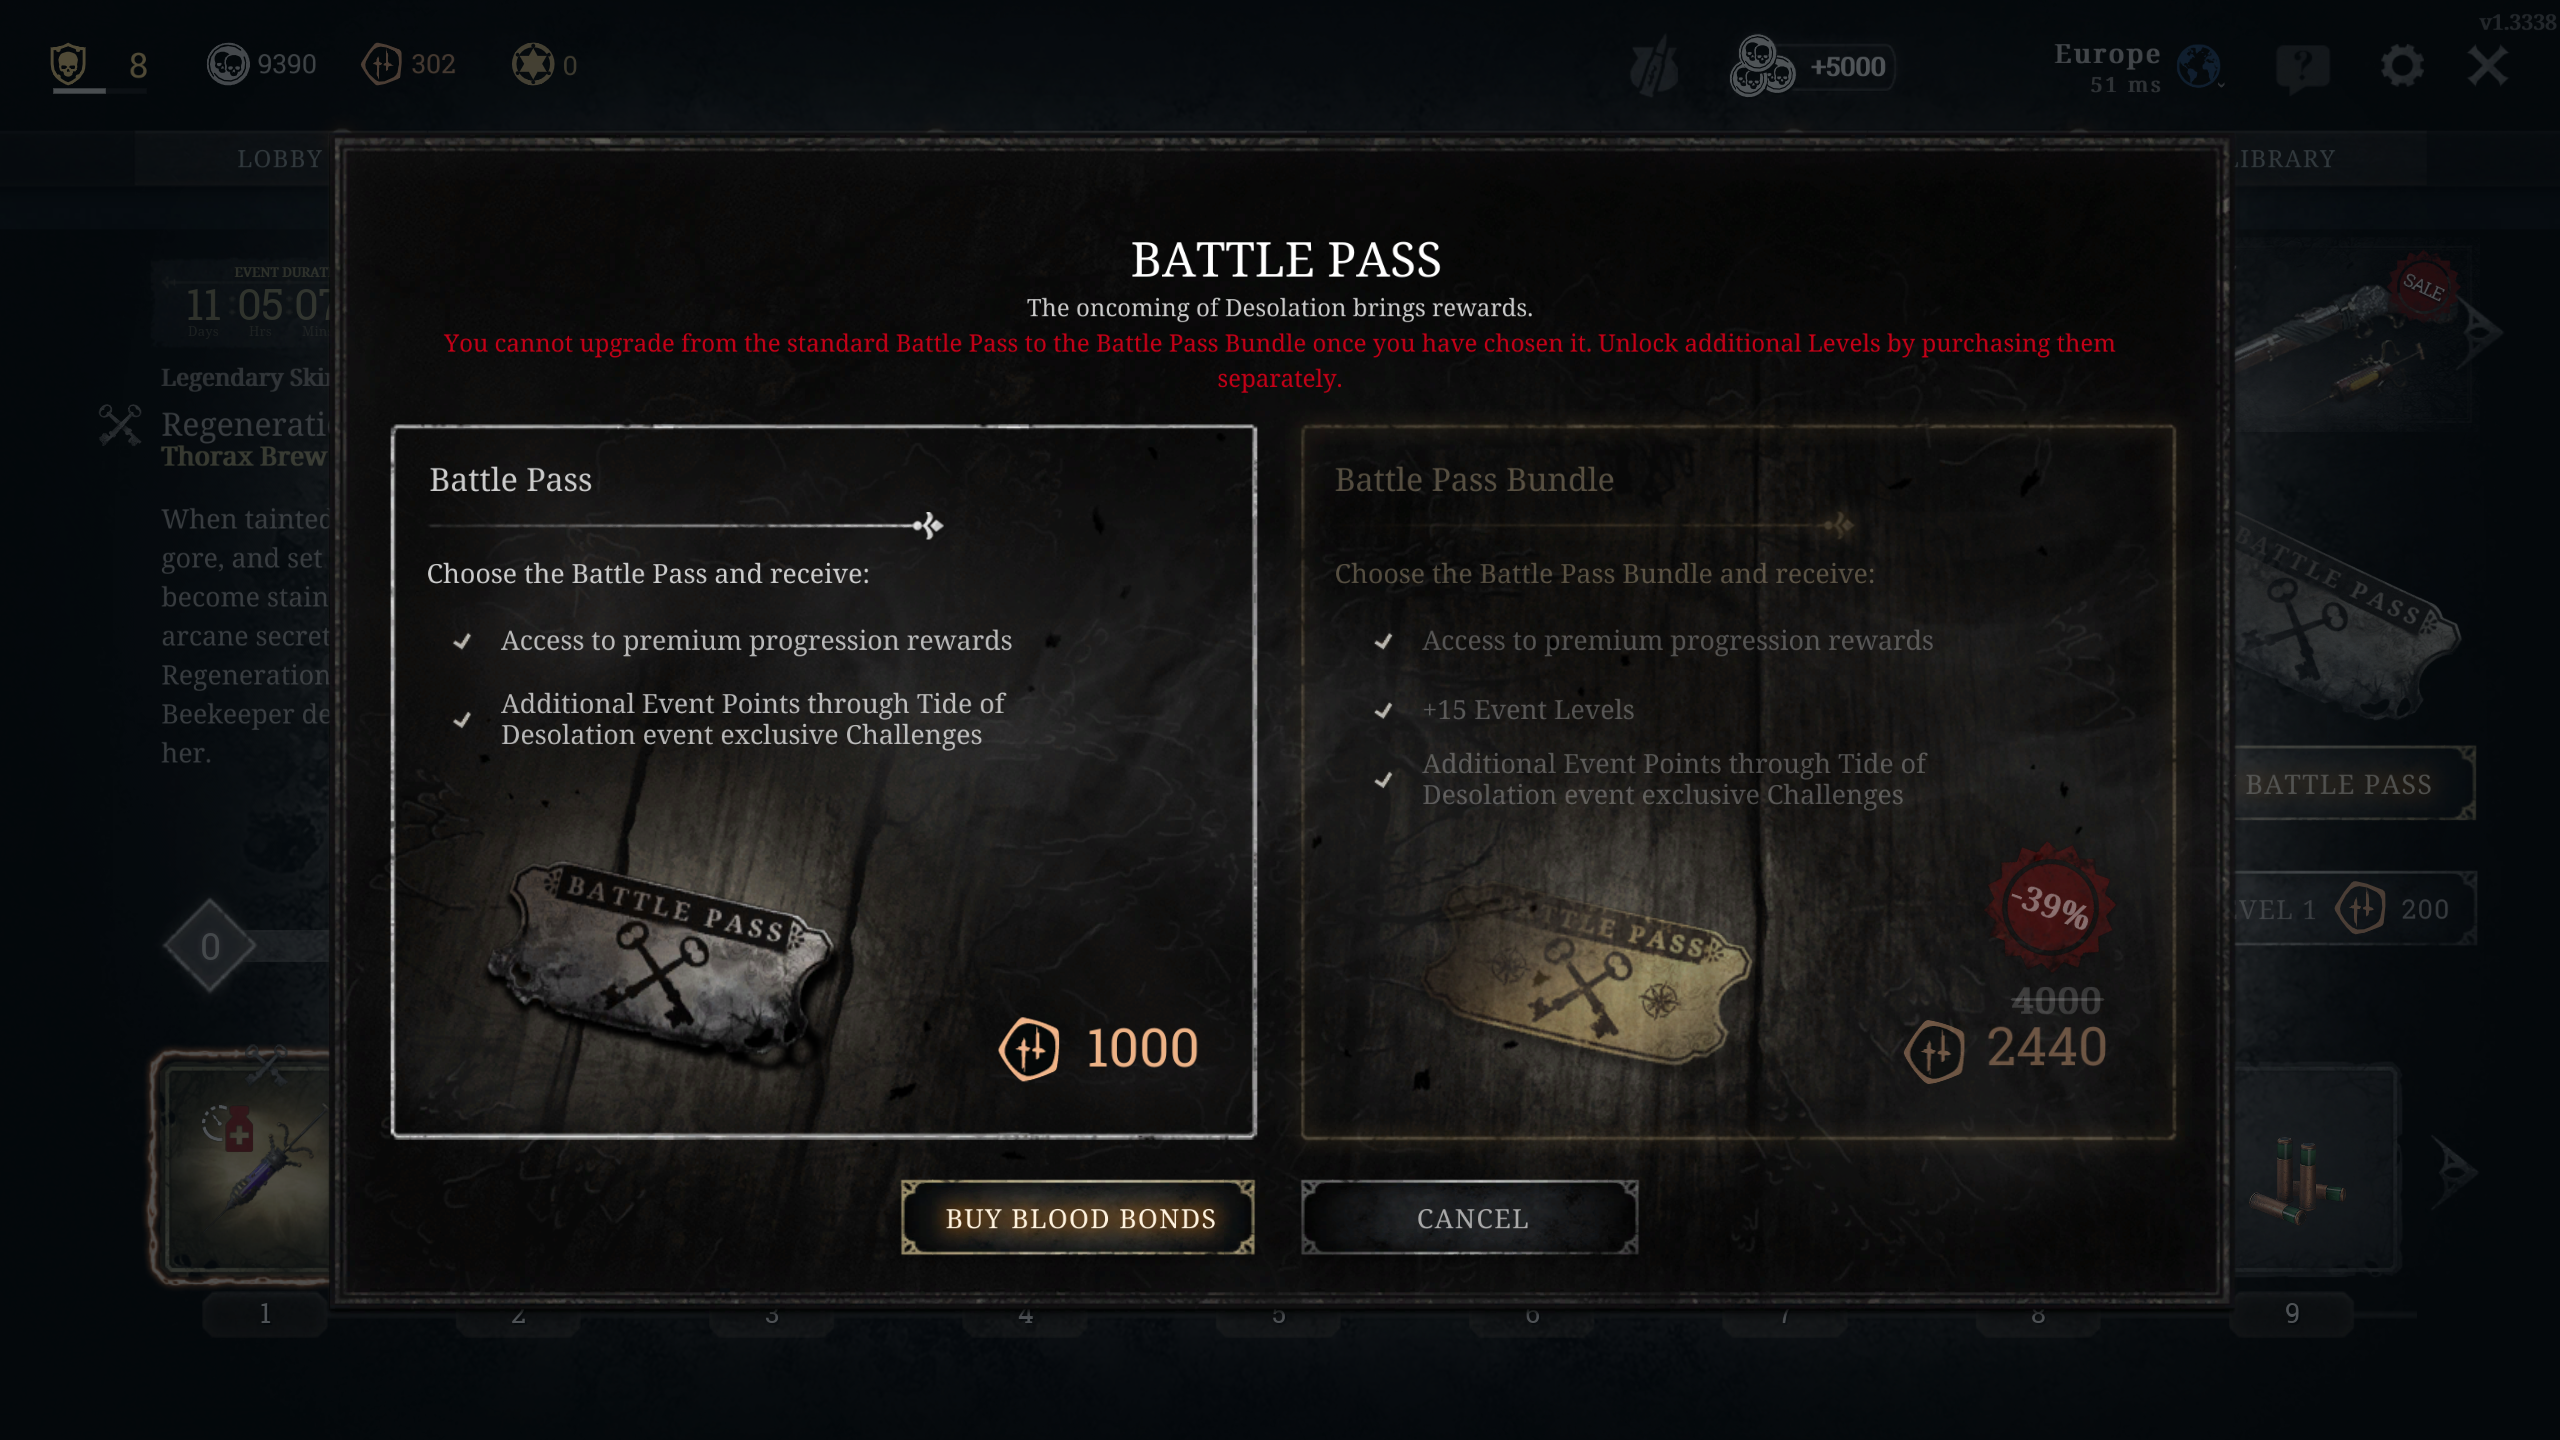Viewport: 2560px width, 1440px height.
Task: Open the help question mark icon
Action: tap(2302, 68)
